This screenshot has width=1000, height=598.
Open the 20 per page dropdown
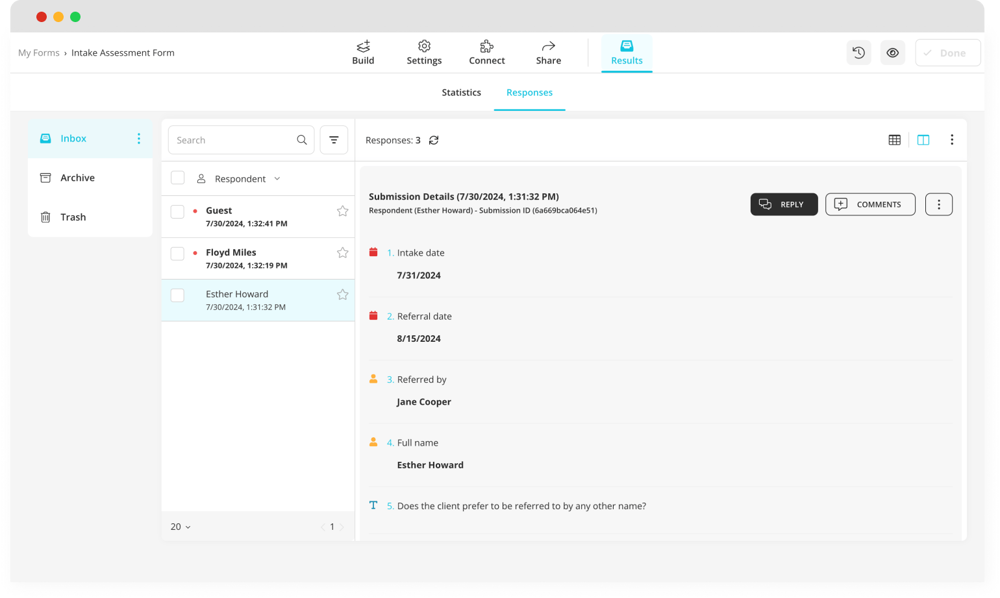[x=180, y=527]
